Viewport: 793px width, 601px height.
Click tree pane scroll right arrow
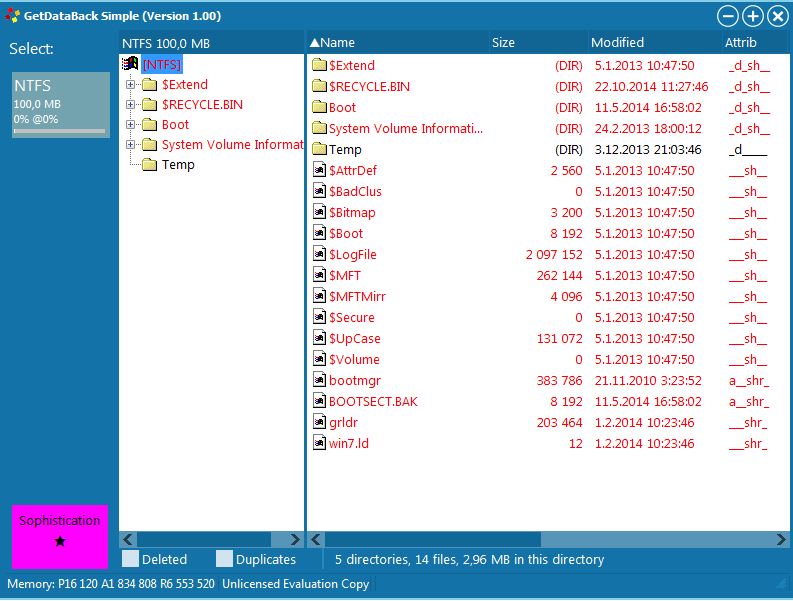point(295,539)
